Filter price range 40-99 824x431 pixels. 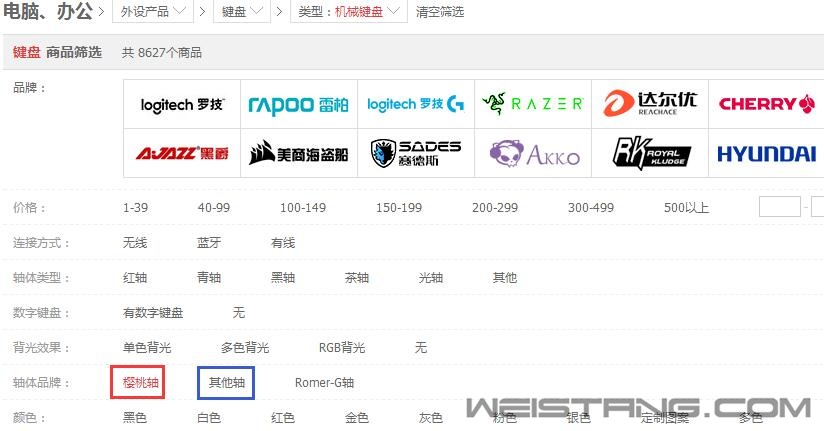point(213,208)
